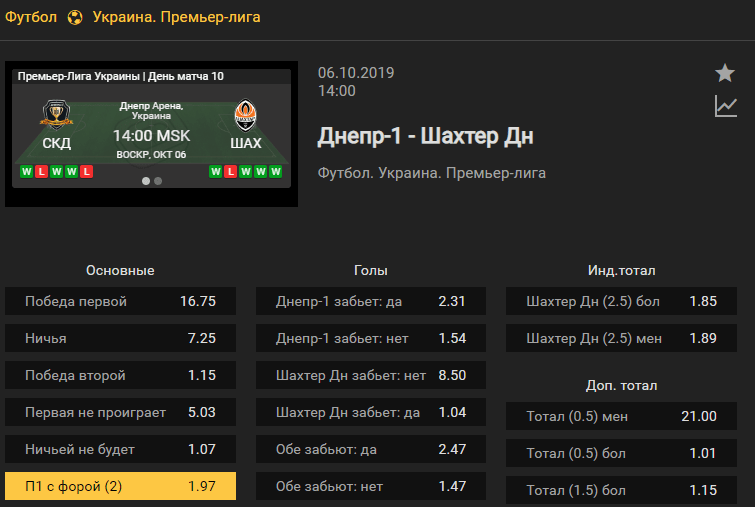Click the ШАХ team abbreviation

(246, 143)
